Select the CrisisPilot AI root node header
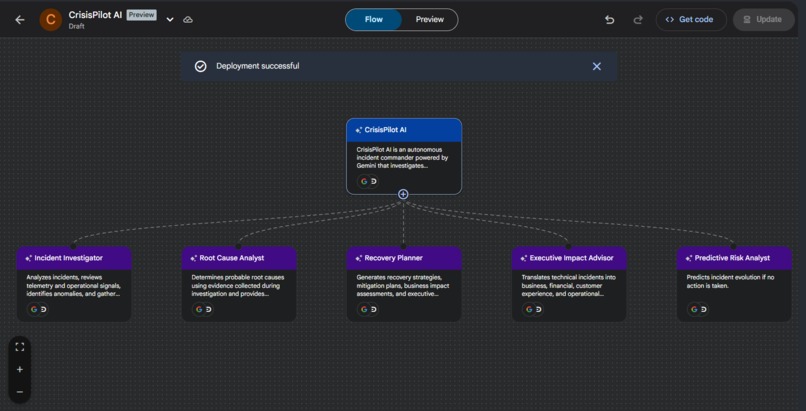 (404, 130)
